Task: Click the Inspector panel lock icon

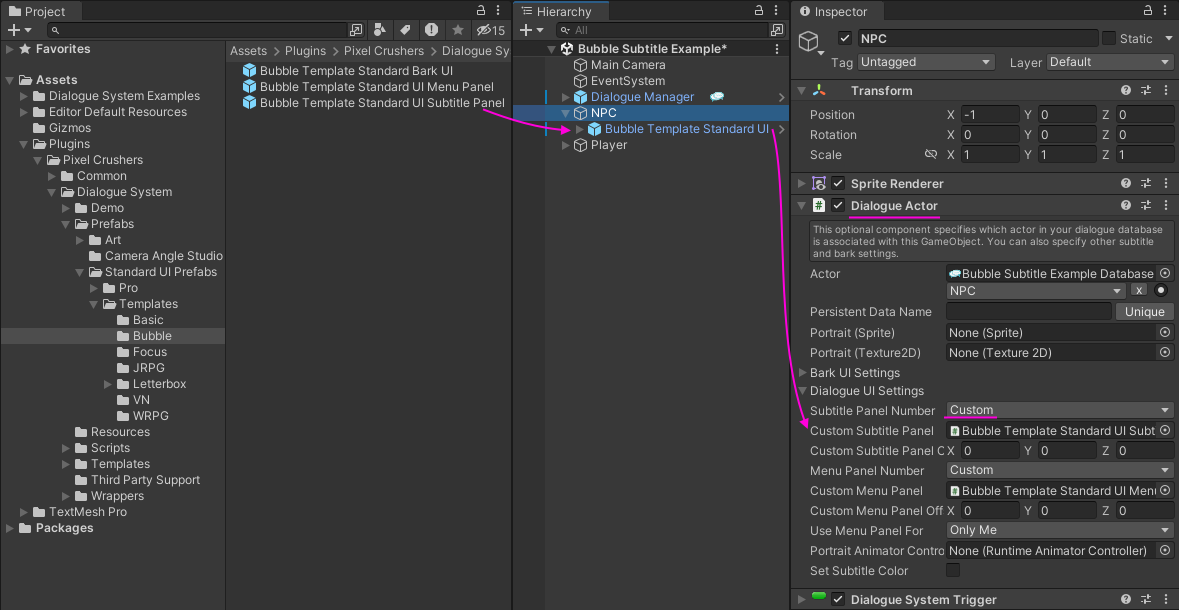Action: coord(1147,11)
